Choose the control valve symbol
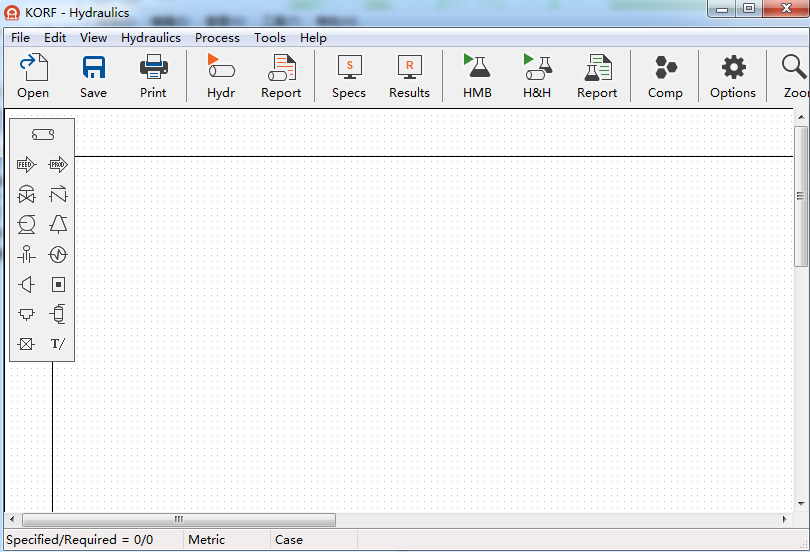 coord(27,195)
